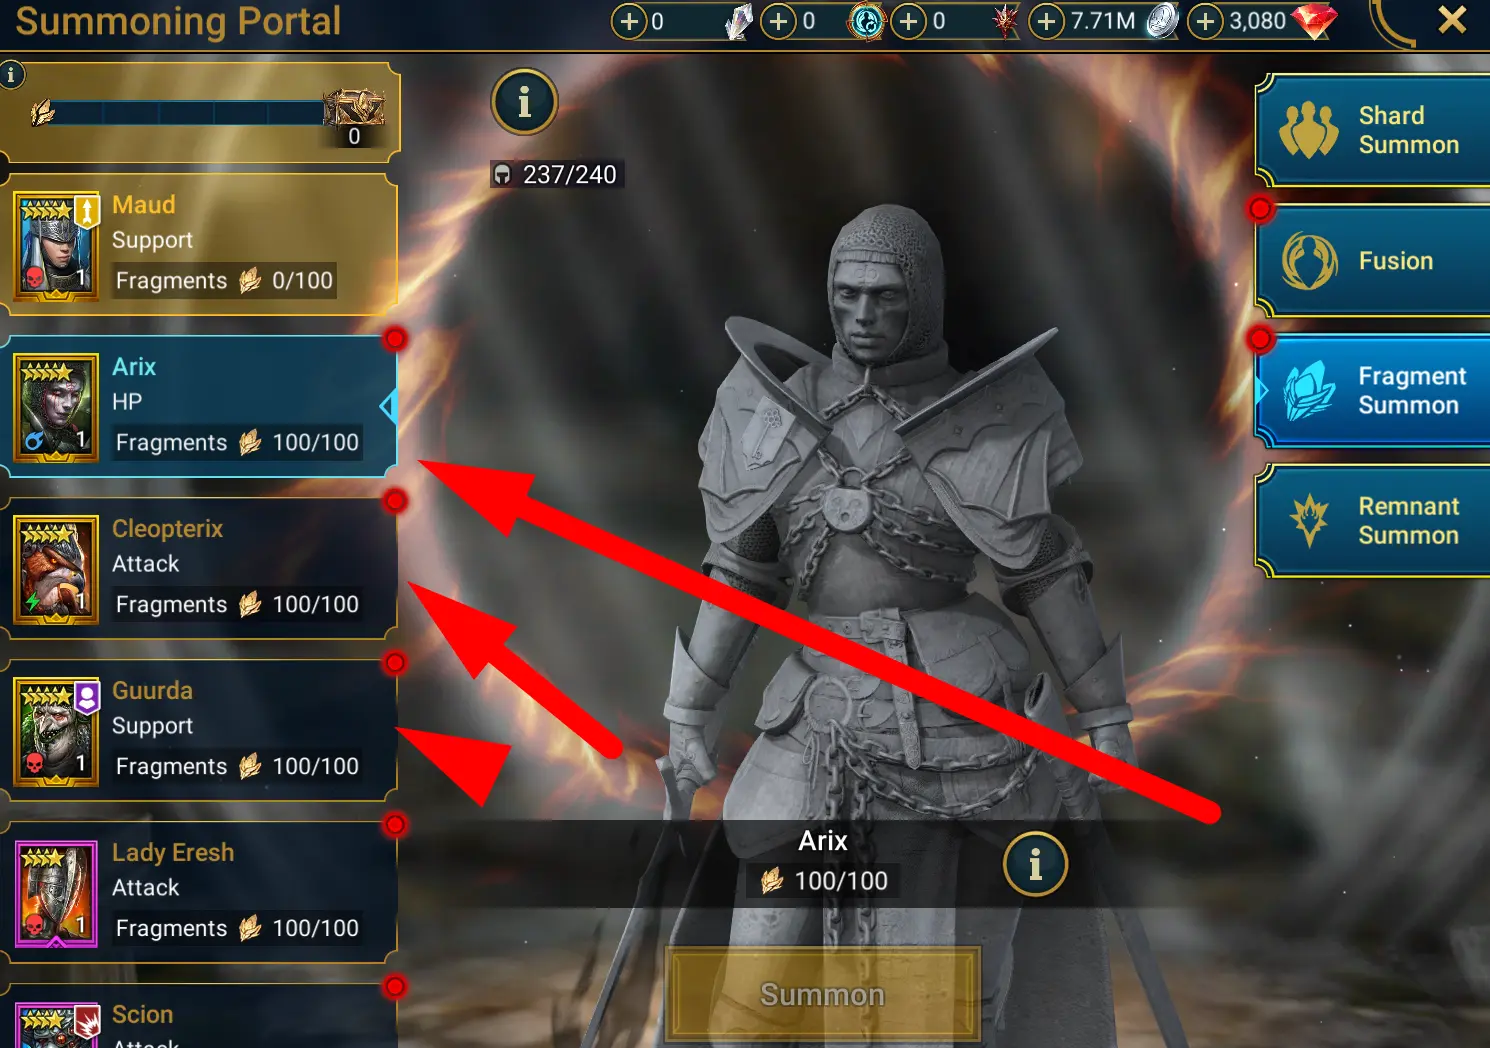Switch to the Fusion tab
Image resolution: width=1490 pixels, height=1048 pixels.
tap(1373, 261)
